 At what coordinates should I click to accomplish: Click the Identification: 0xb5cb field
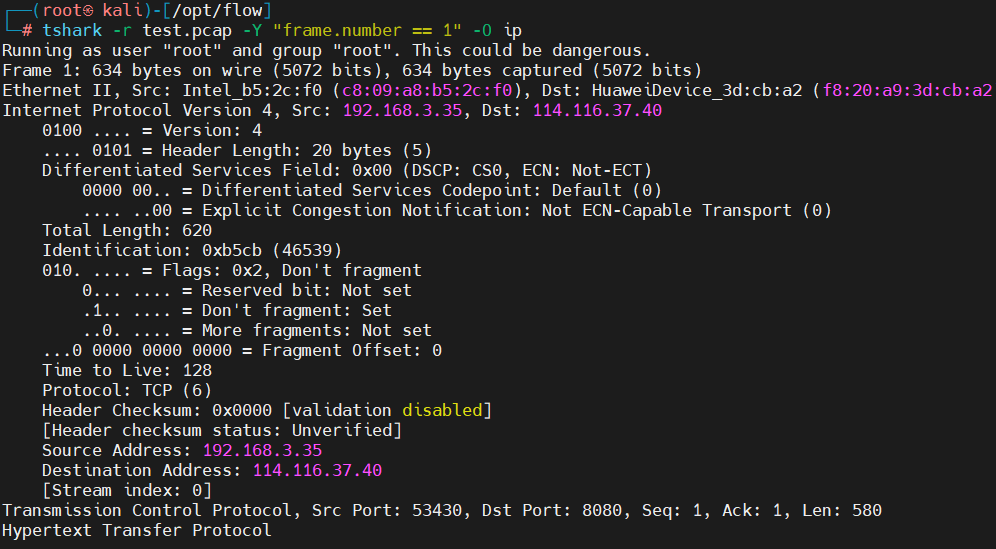[192, 250]
